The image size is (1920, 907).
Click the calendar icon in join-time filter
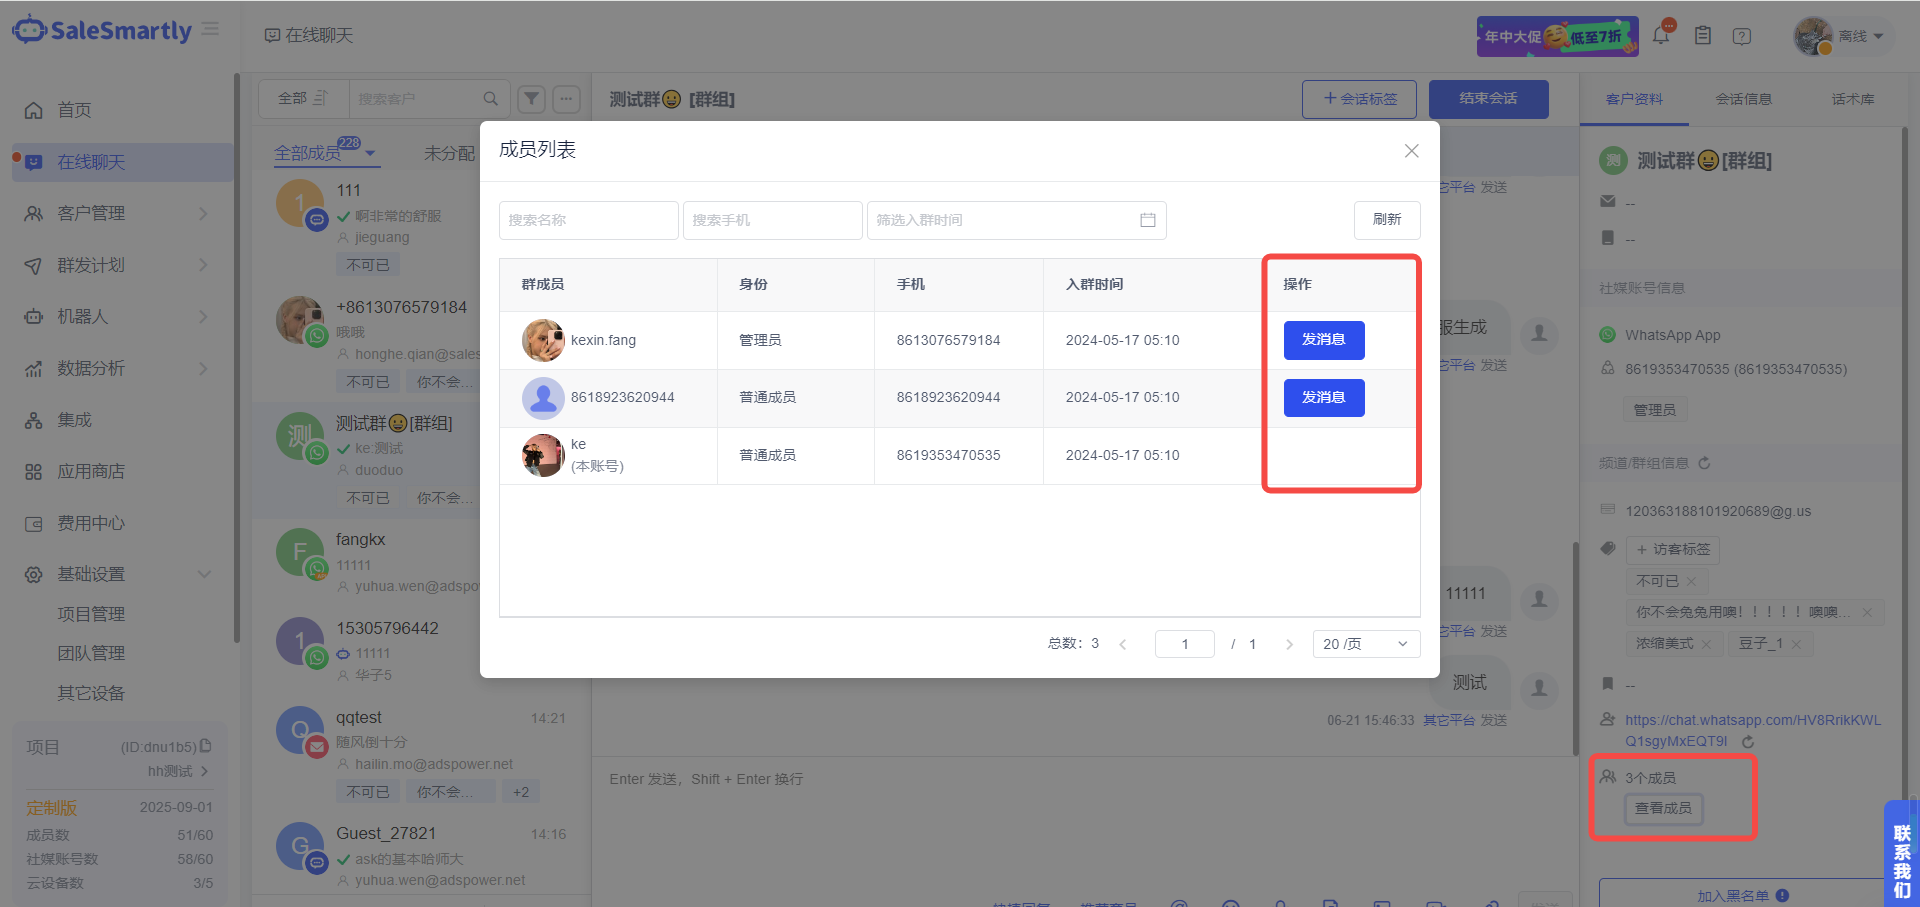1147,220
